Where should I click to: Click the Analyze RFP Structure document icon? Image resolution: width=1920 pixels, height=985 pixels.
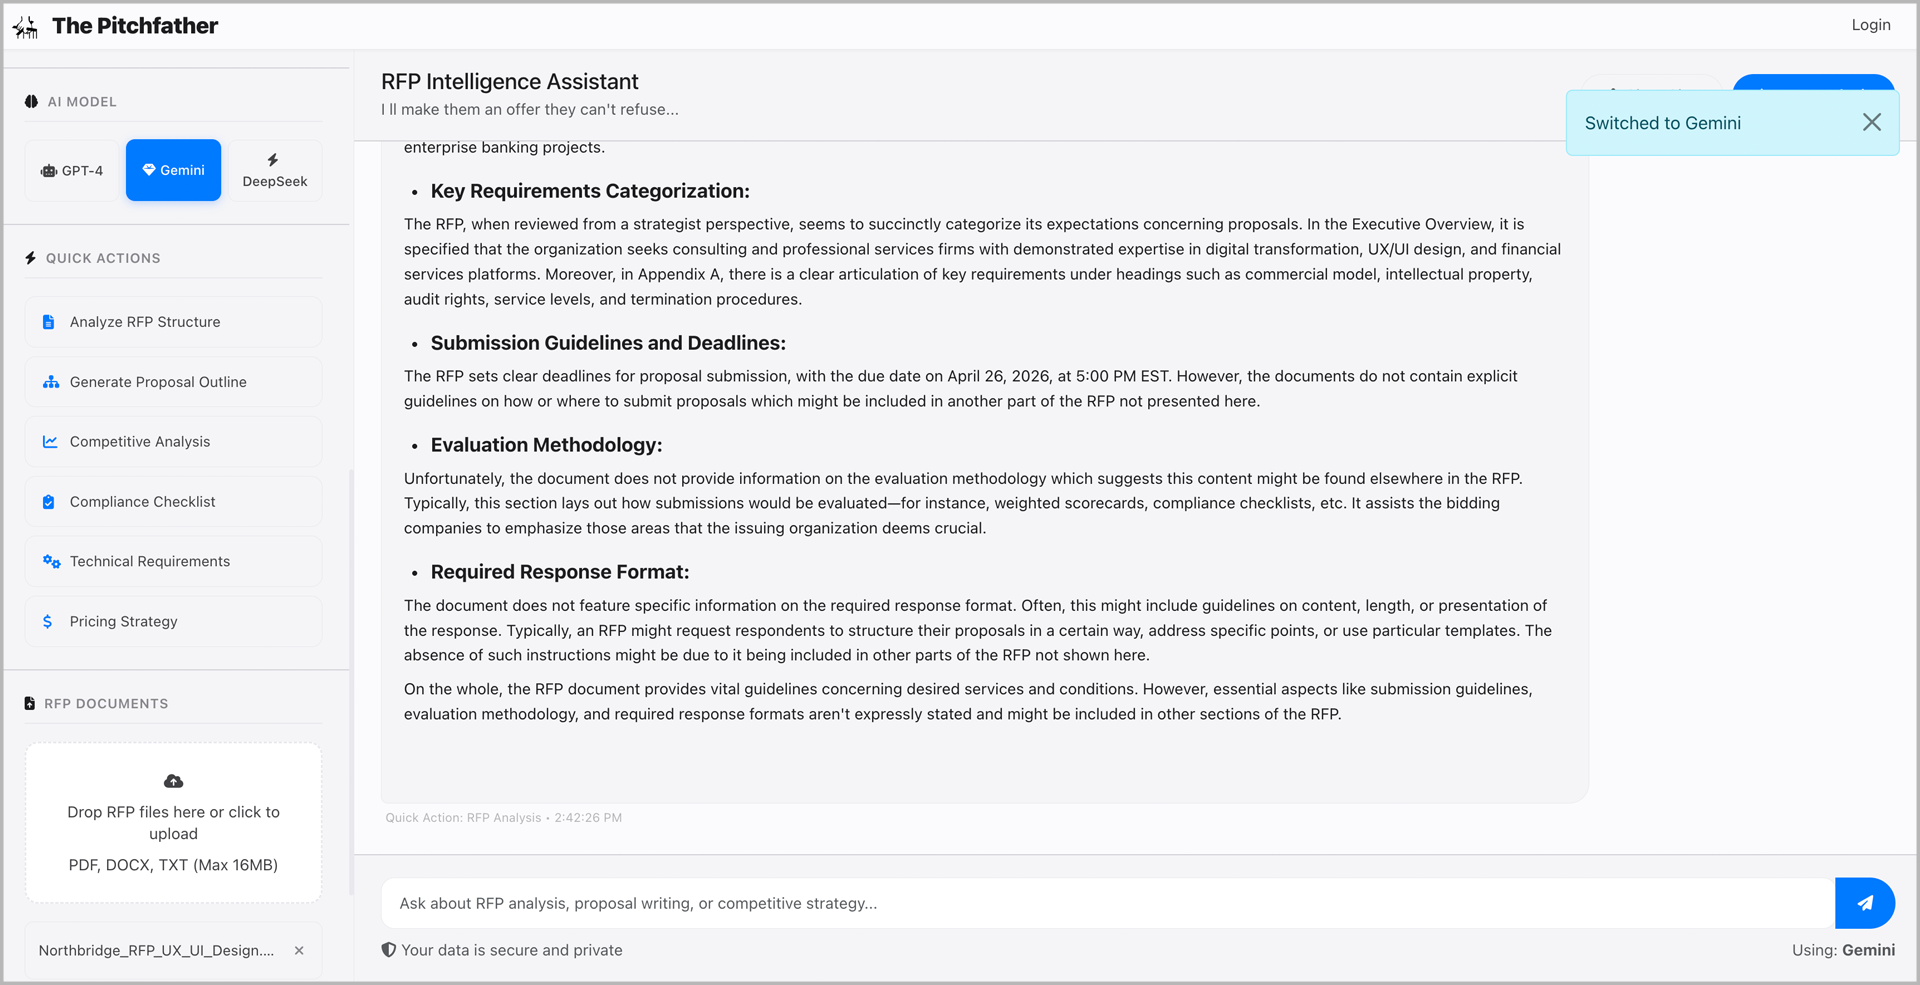click(48, 322)
